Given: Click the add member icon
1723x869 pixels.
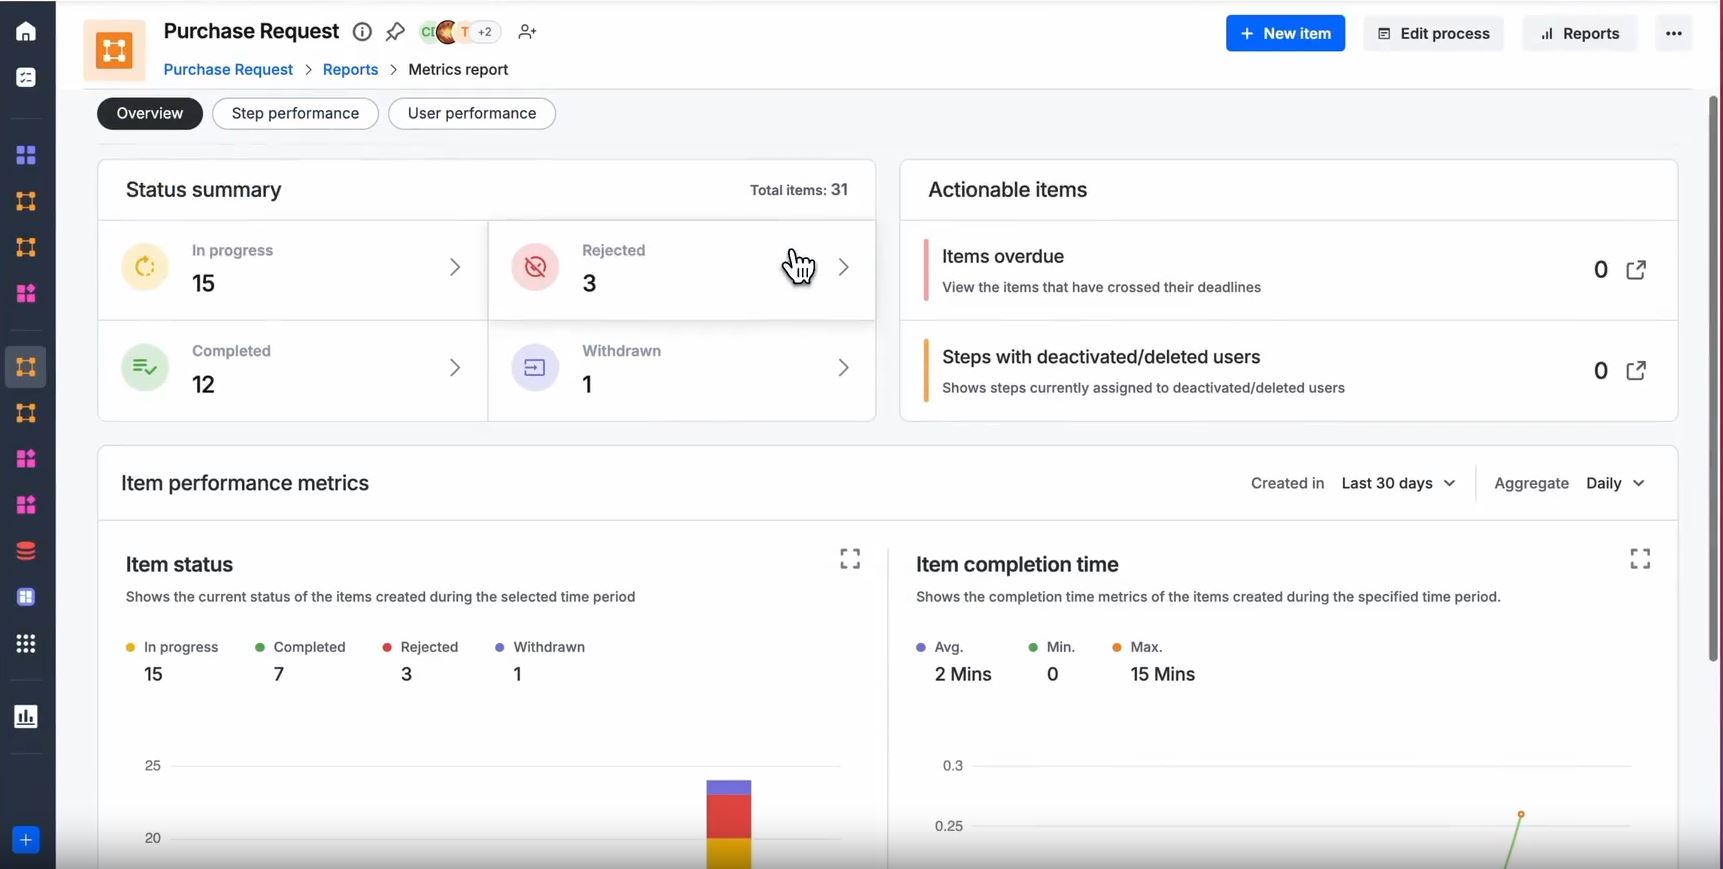Looking at the screenshot, I should (527, 32).
